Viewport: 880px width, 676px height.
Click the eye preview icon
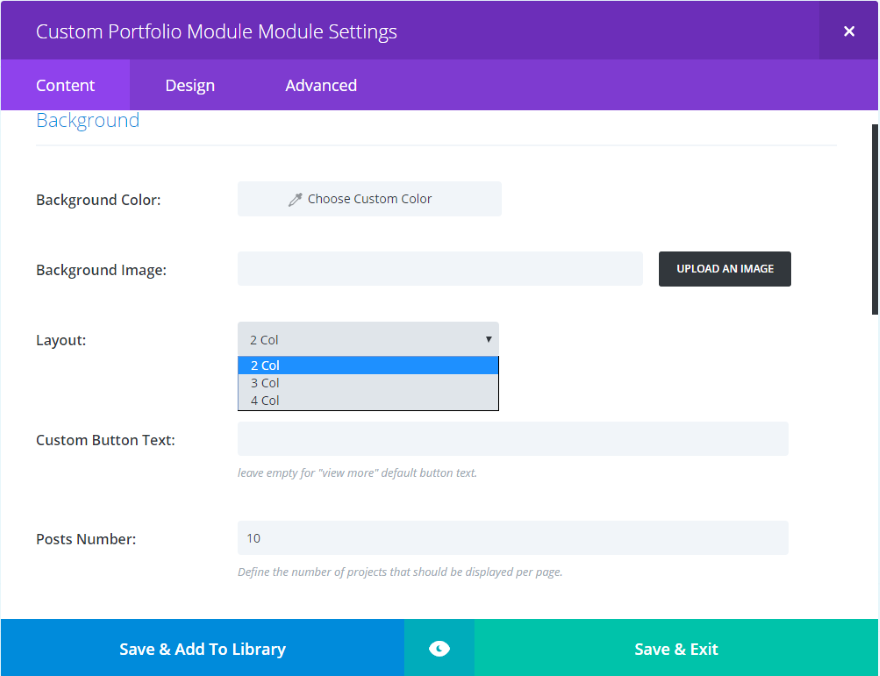439,649
